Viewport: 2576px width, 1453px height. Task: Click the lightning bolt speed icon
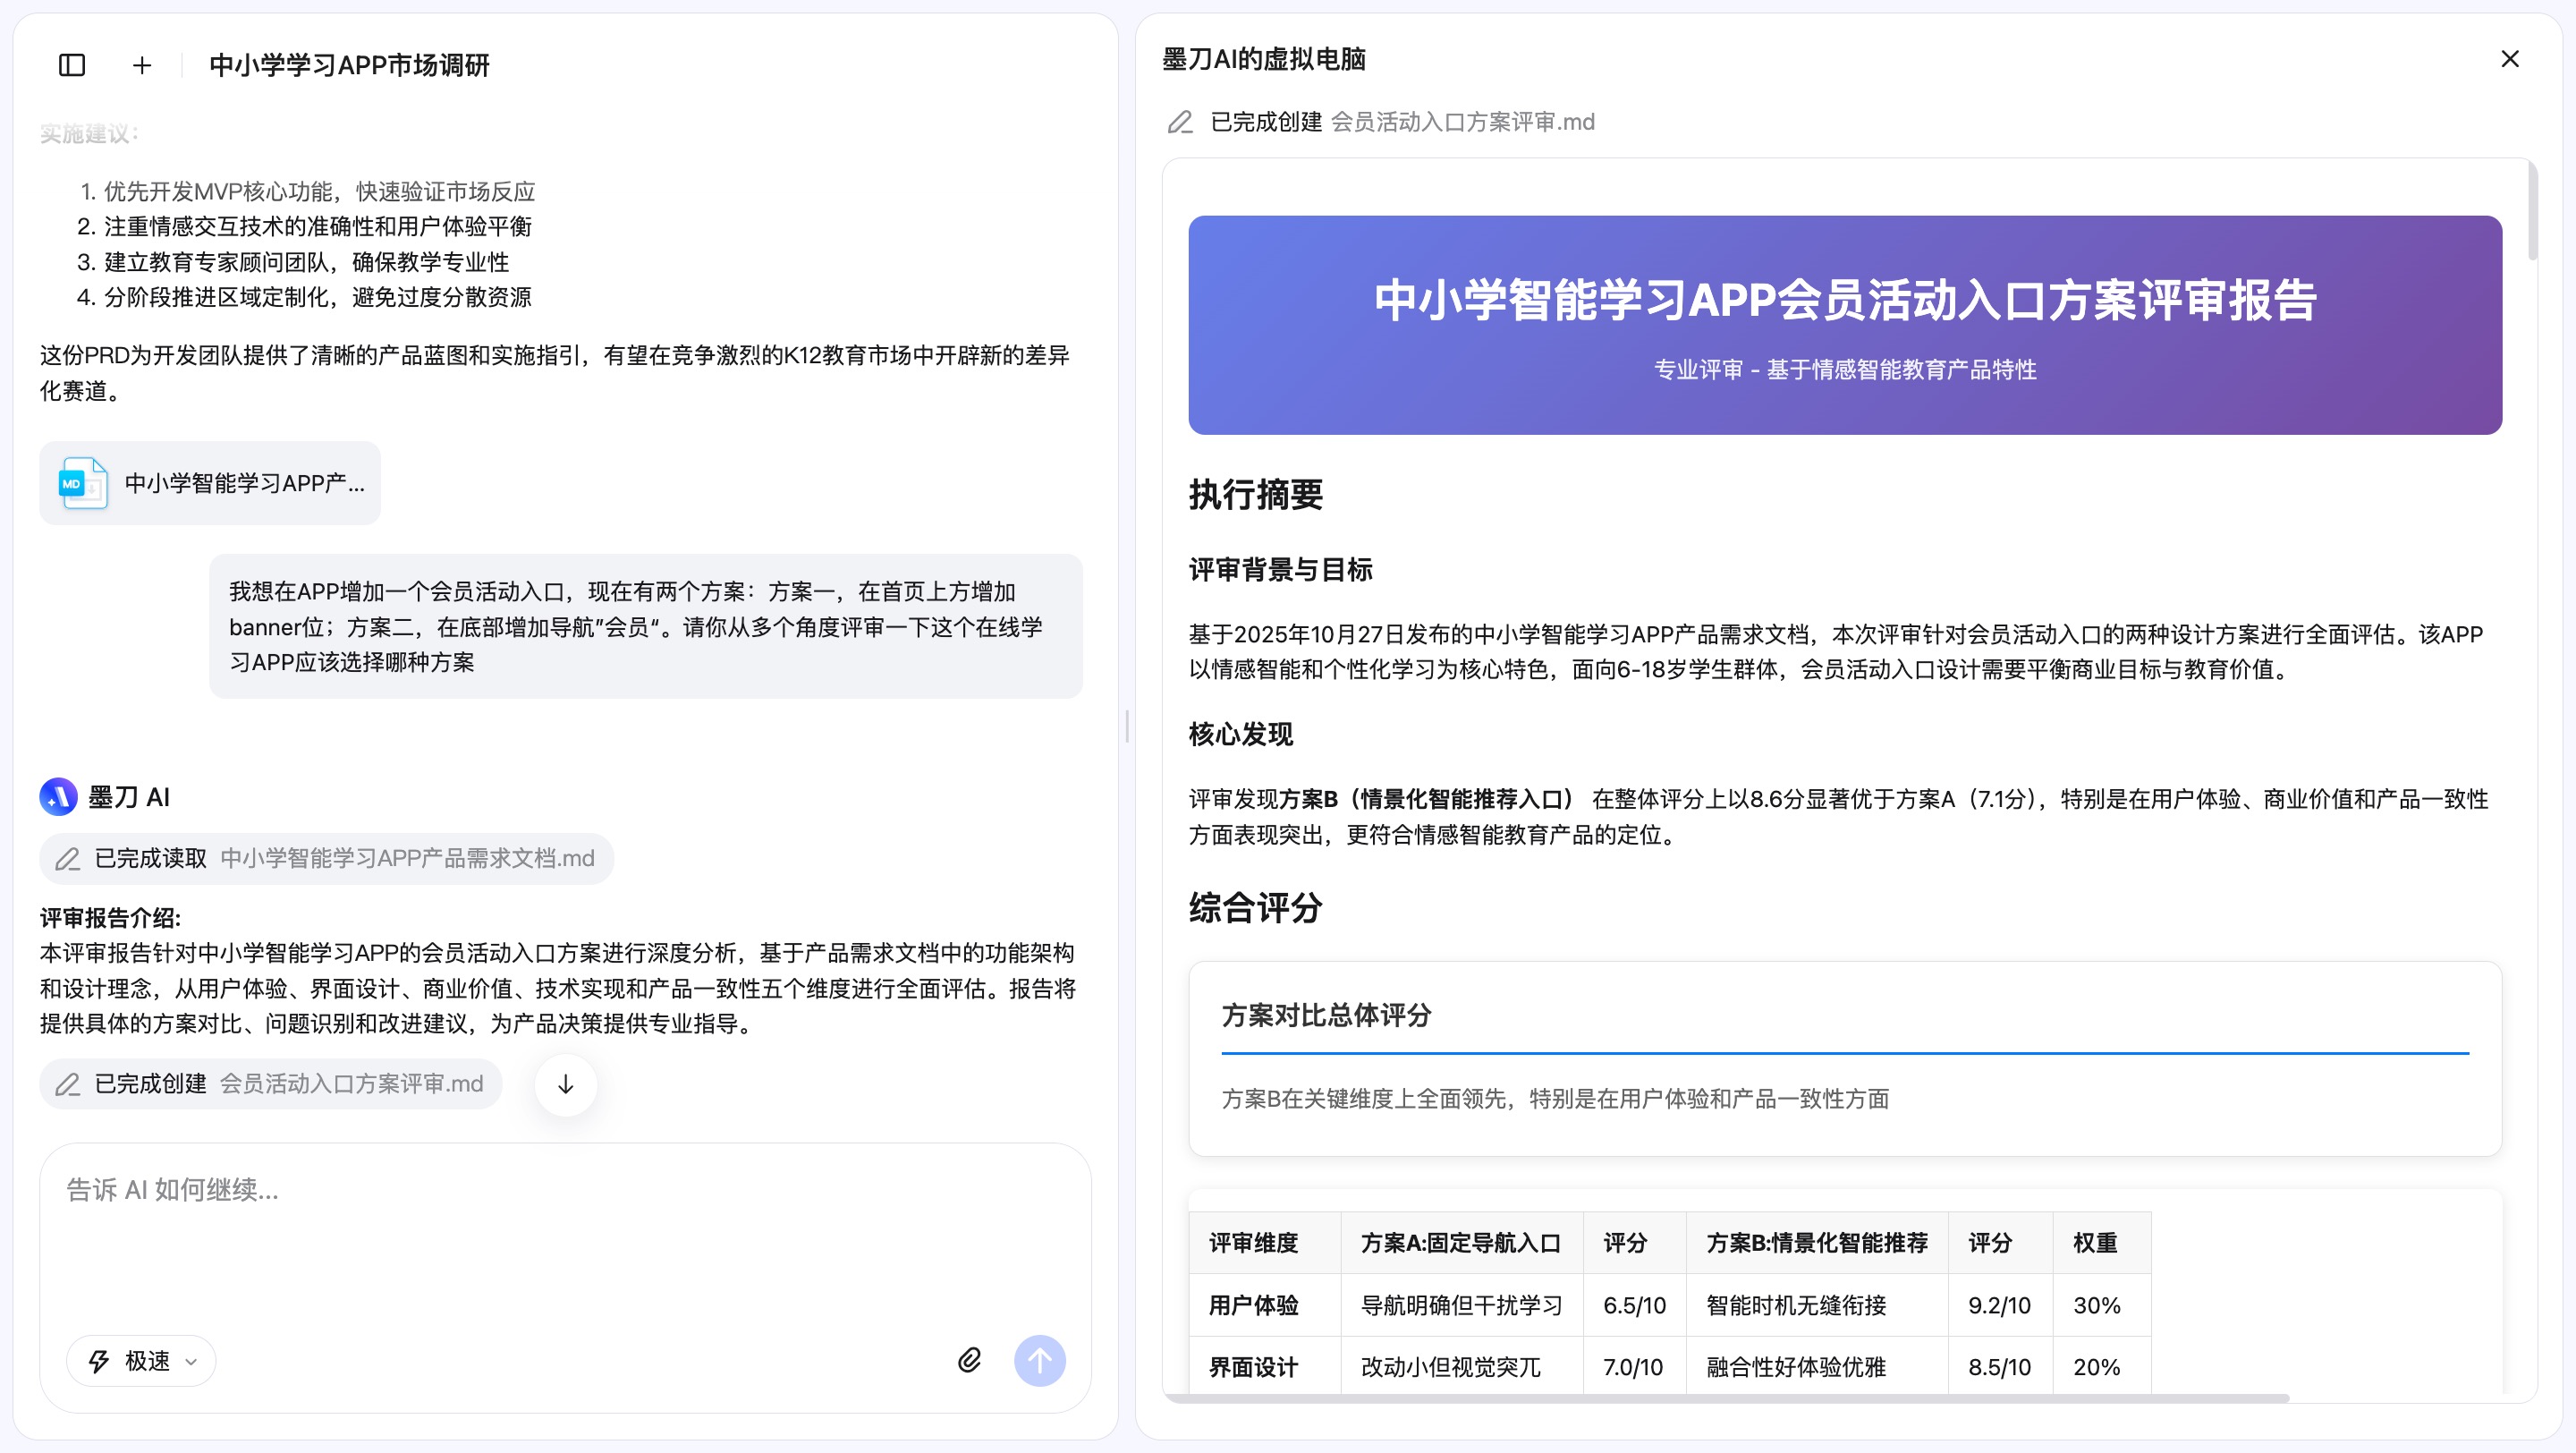99,1360
